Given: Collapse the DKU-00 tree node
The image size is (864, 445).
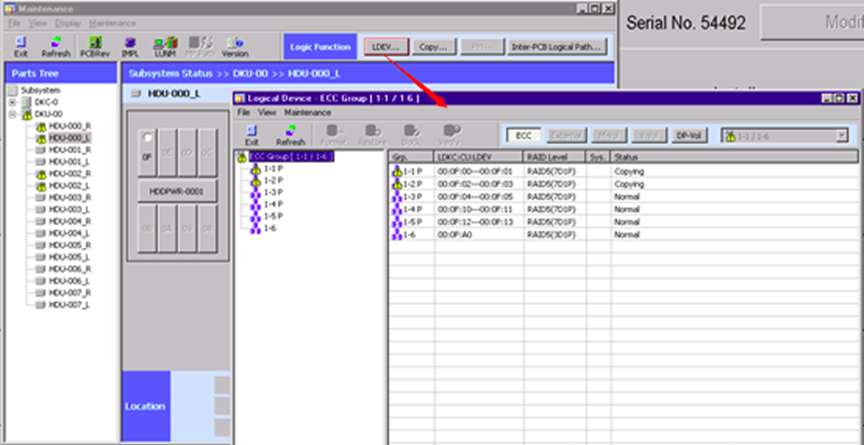Looking at the screenshot, I should 13,114.
